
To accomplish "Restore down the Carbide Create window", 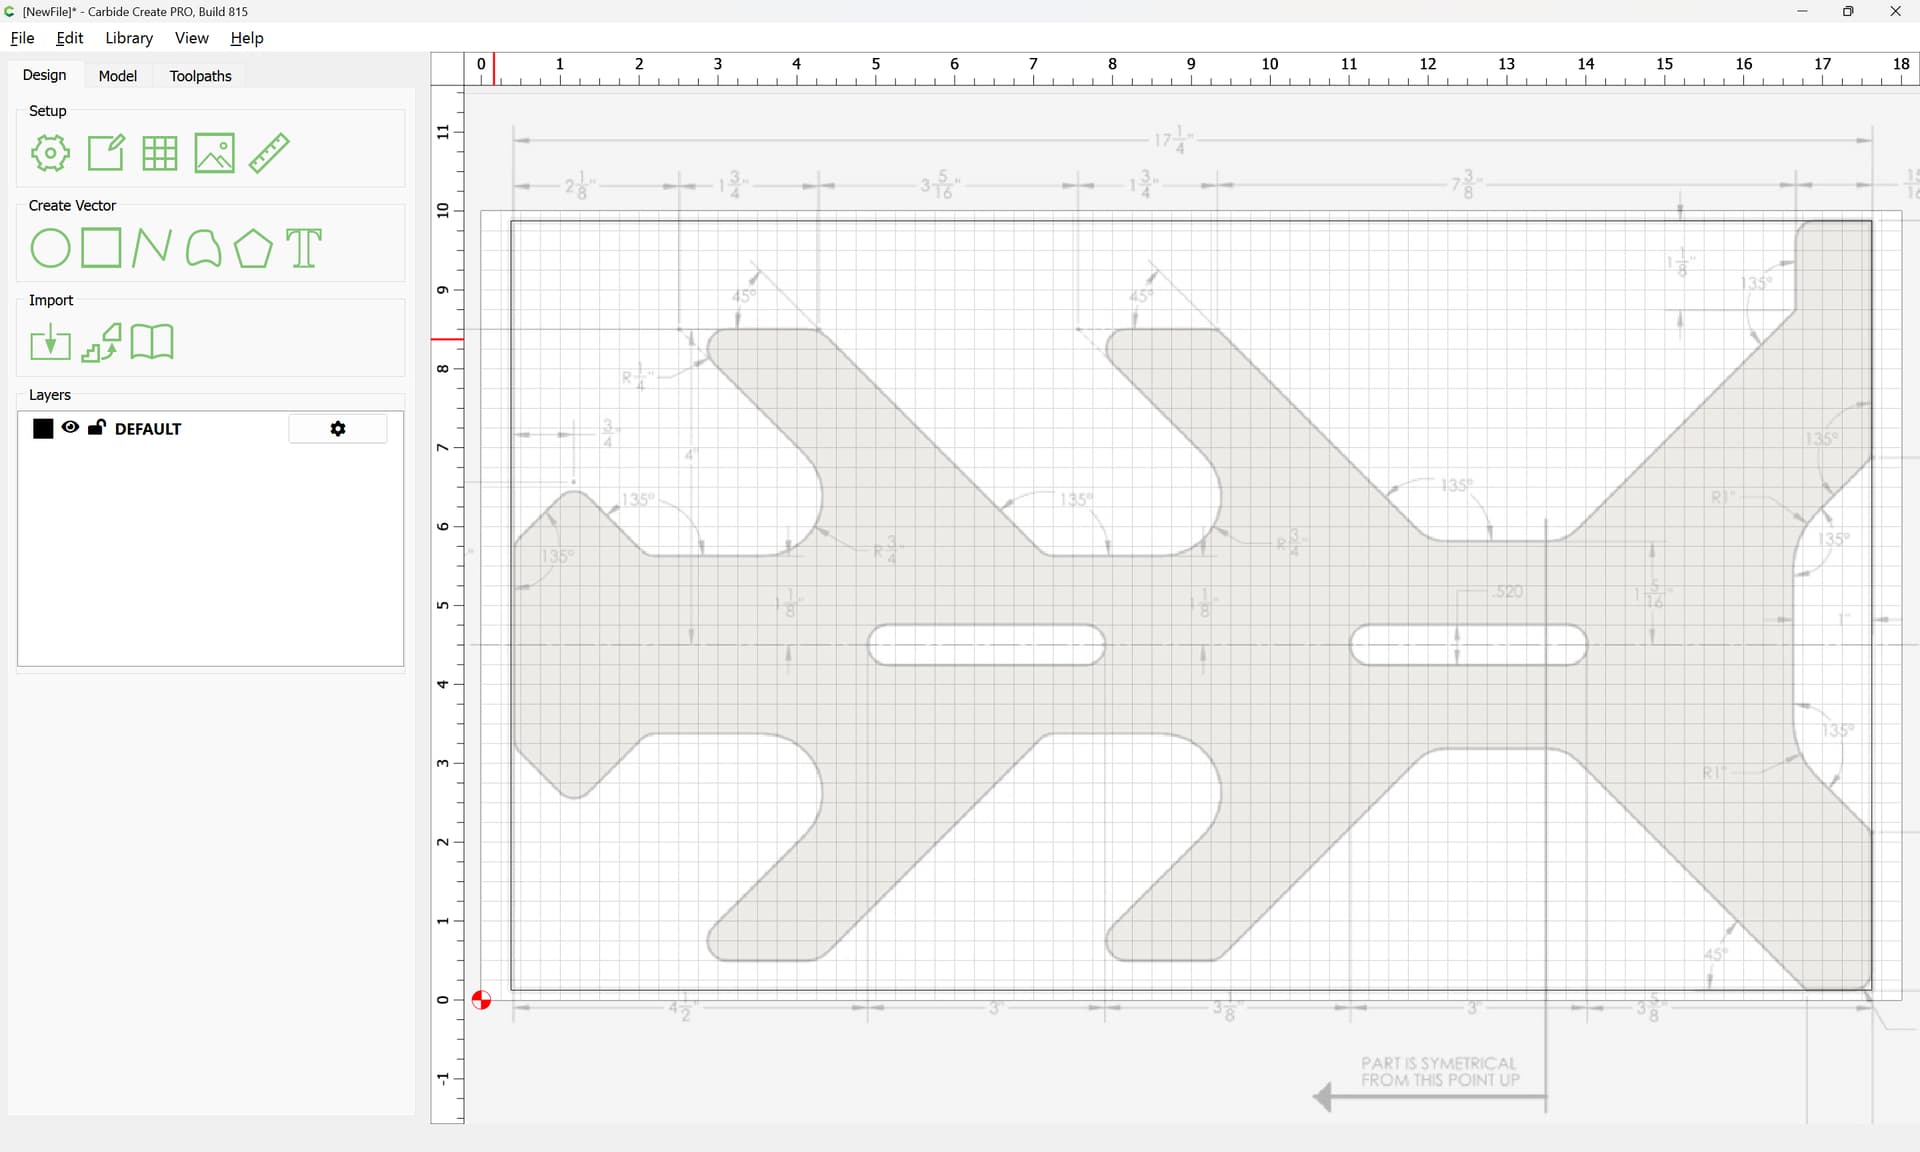I will tap(1848, 11).
